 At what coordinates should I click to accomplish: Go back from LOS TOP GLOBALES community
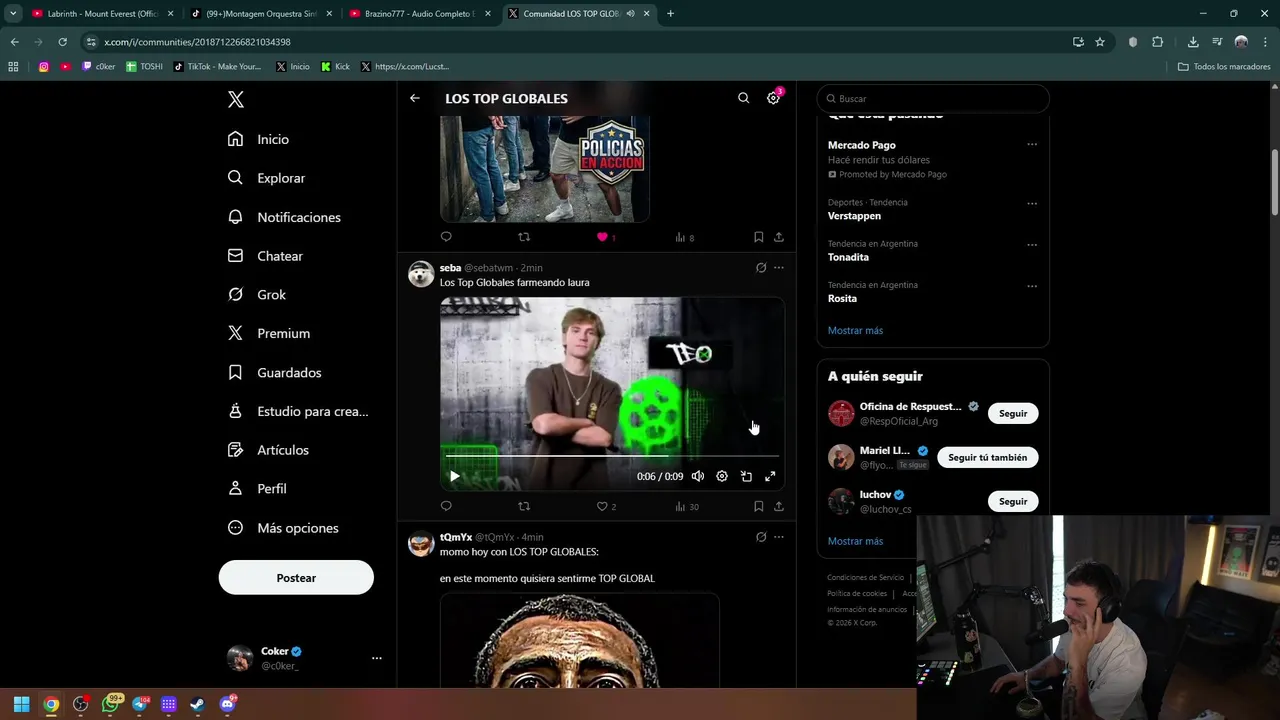415,98
